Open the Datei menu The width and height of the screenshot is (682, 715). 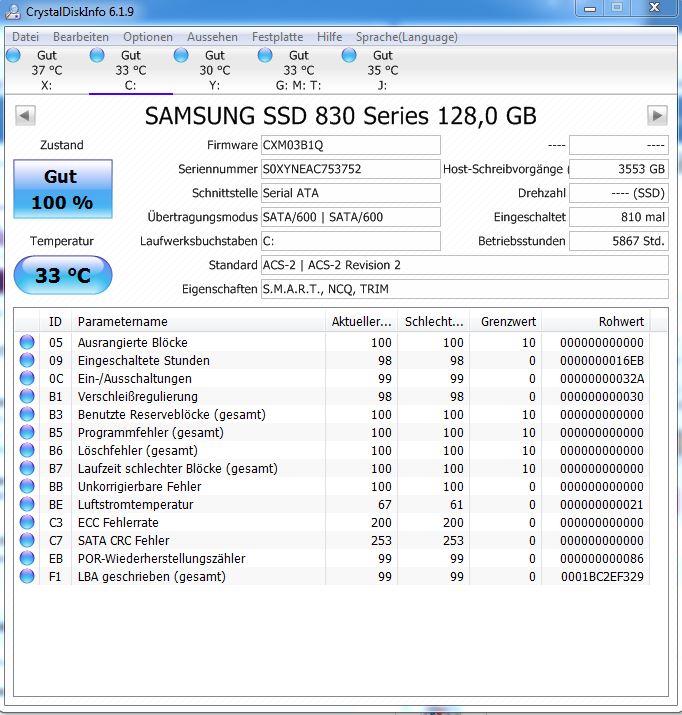26,37
